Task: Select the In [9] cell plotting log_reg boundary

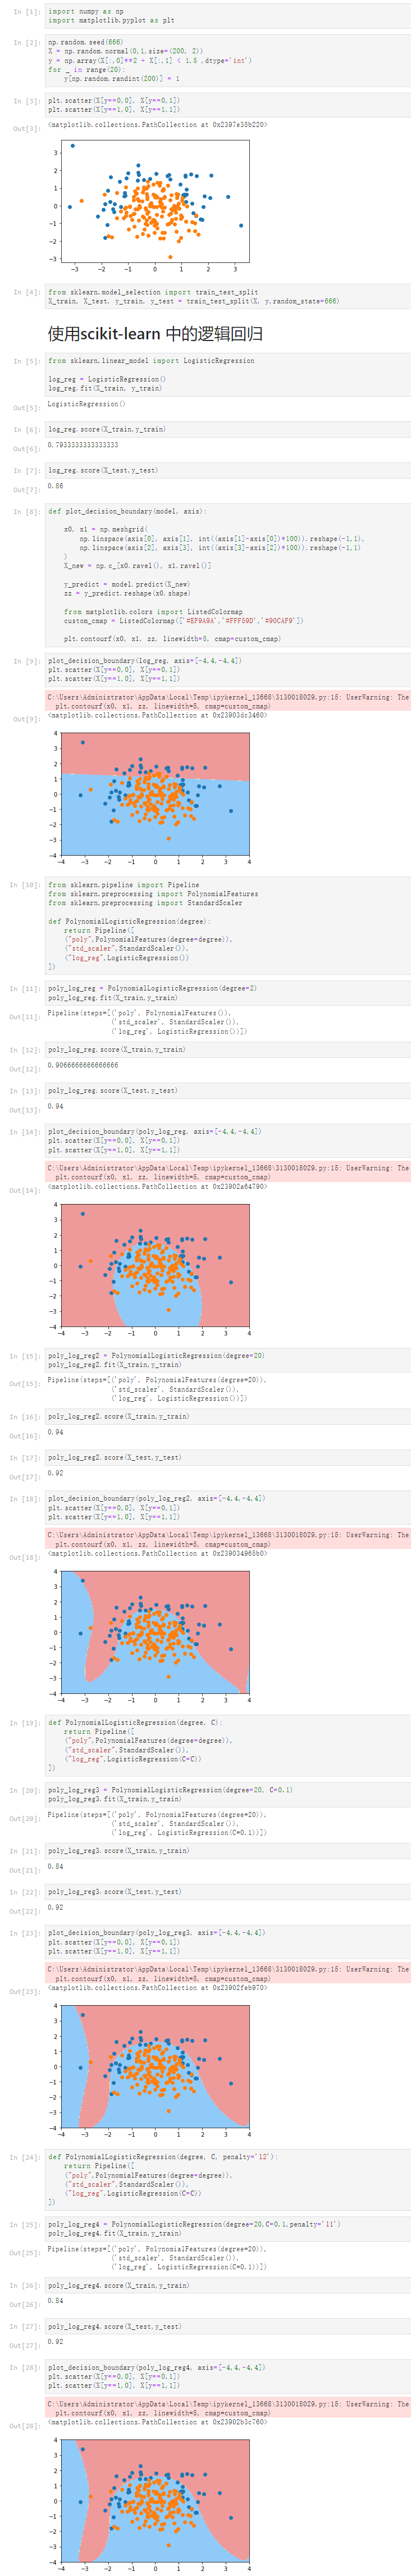Action: click(x=228, y=670)
